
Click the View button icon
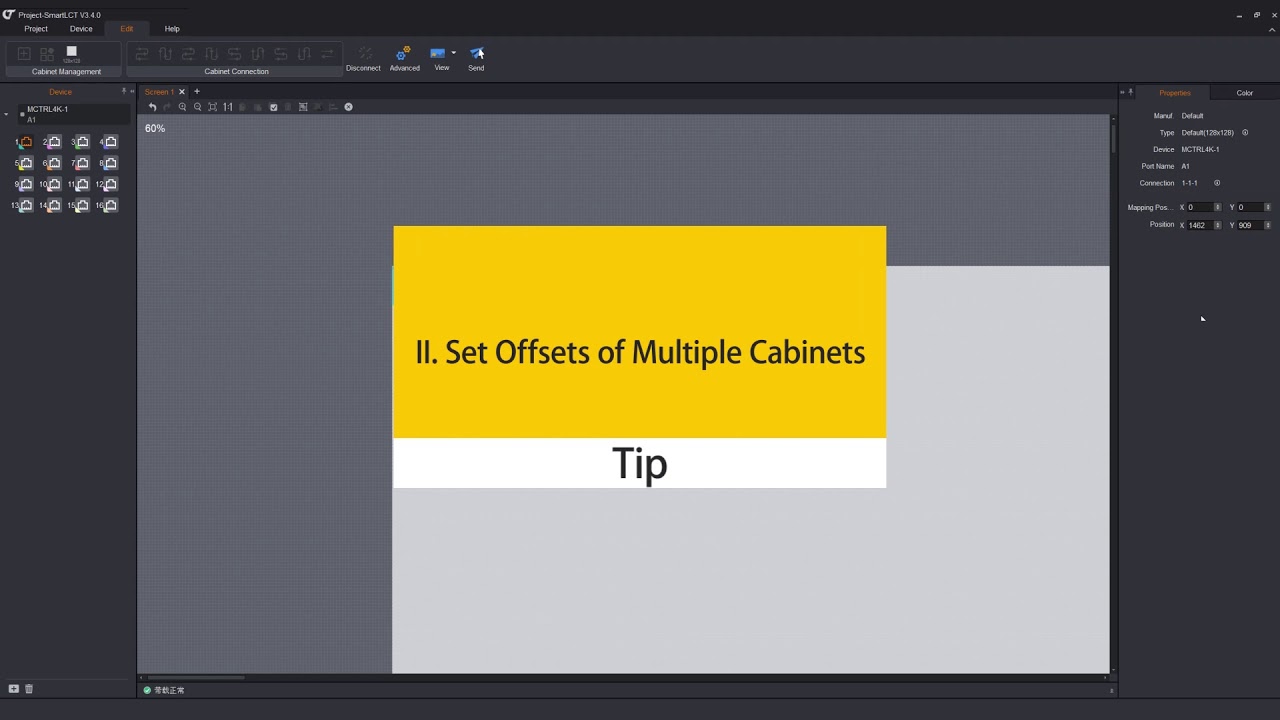point(438,53)
